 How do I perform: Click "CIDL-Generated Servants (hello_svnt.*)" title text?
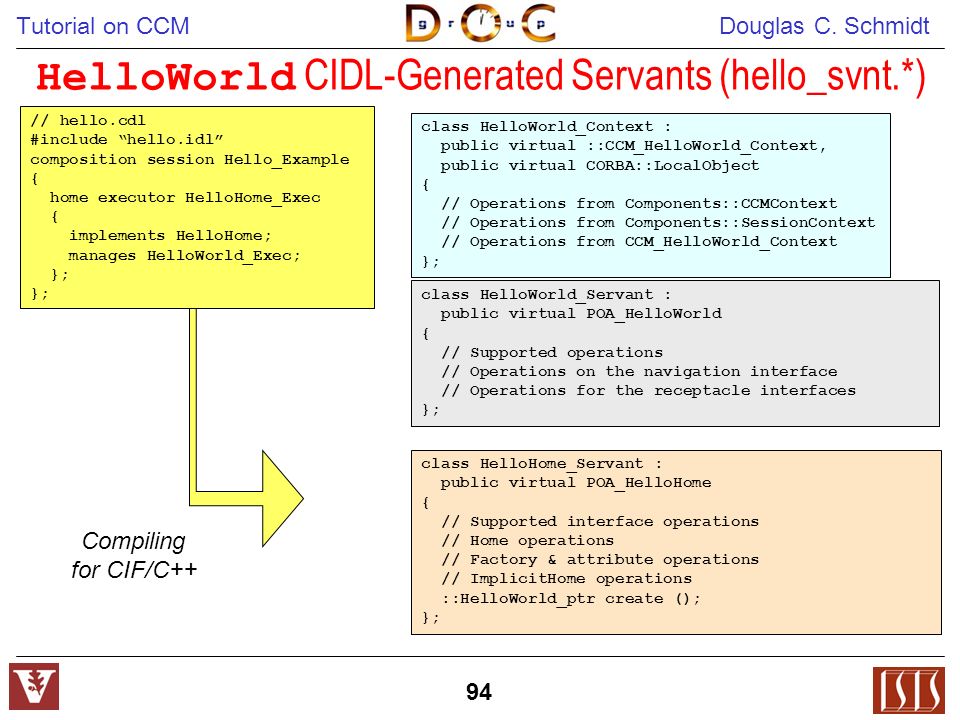[614, 77]
